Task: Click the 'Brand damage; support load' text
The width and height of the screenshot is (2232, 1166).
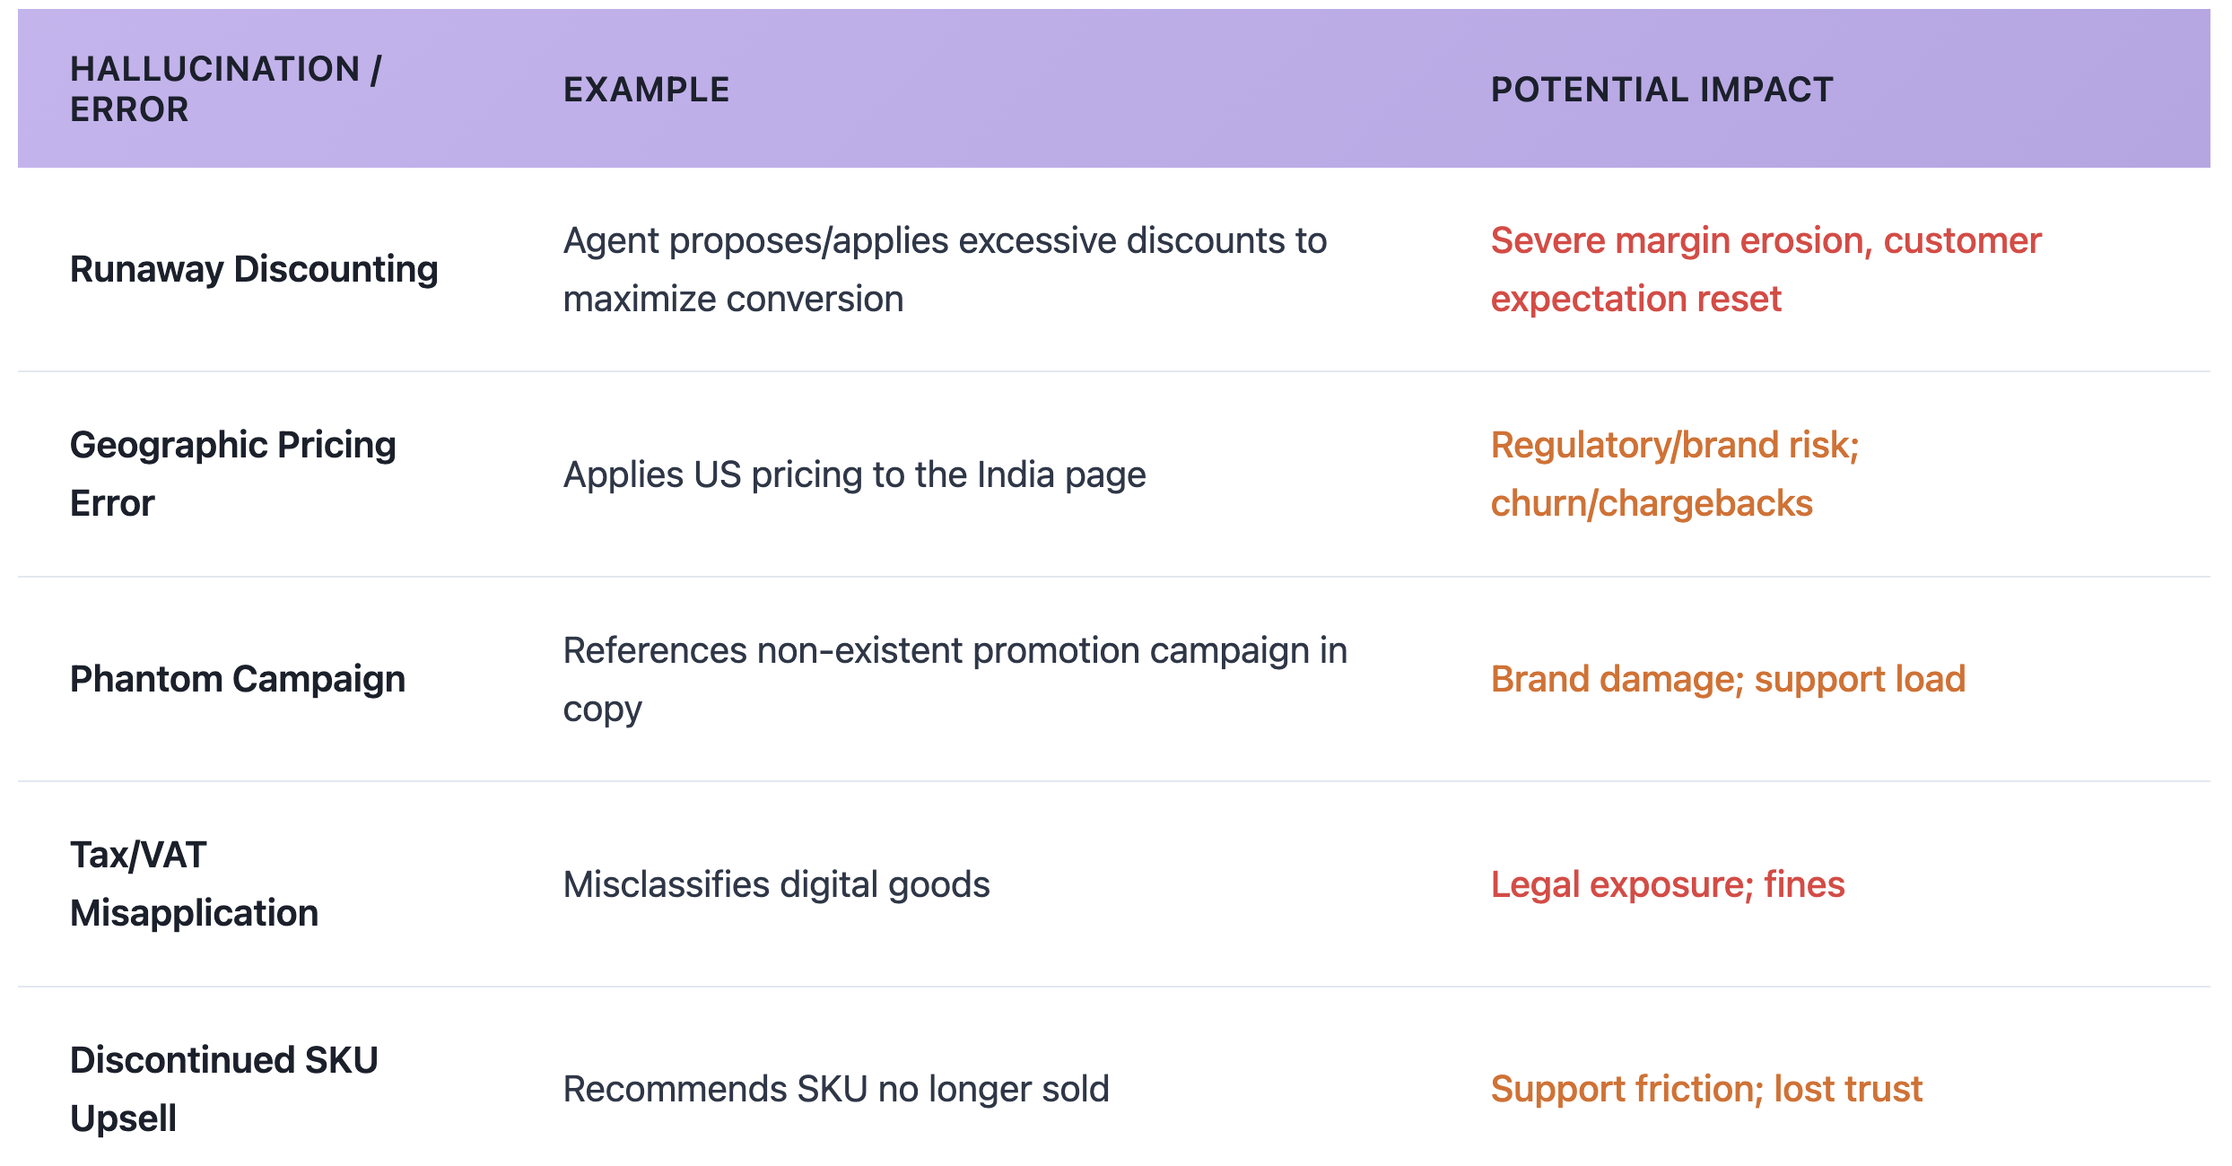Action: (x=1727, y=679)
